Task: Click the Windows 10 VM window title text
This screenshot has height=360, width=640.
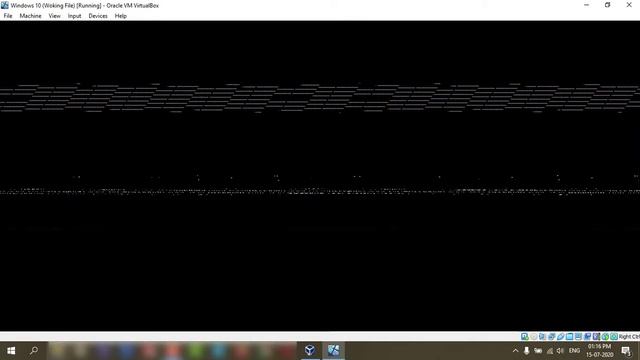Action: (84, 6)
